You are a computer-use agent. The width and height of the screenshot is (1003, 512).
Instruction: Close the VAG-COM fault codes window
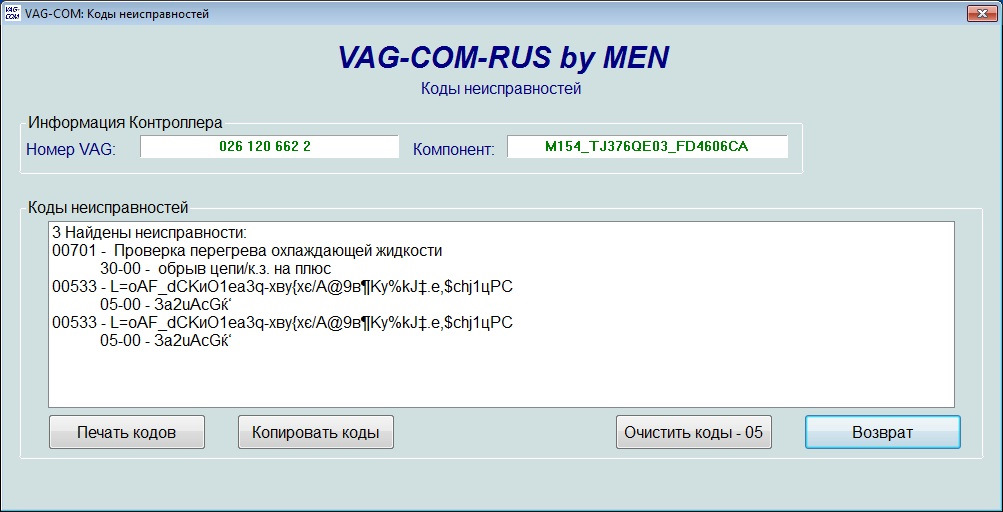(x=981, y=13)
